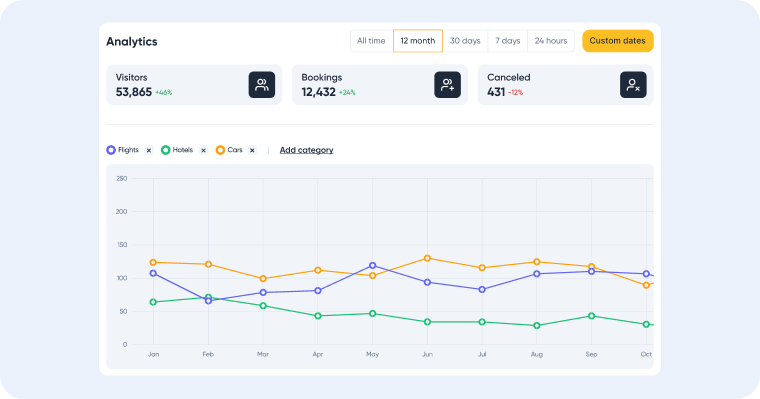Click the Visitors count 53,865
Image resolution: width=760 pixels, height=399 pixels.
coord(134,92)
